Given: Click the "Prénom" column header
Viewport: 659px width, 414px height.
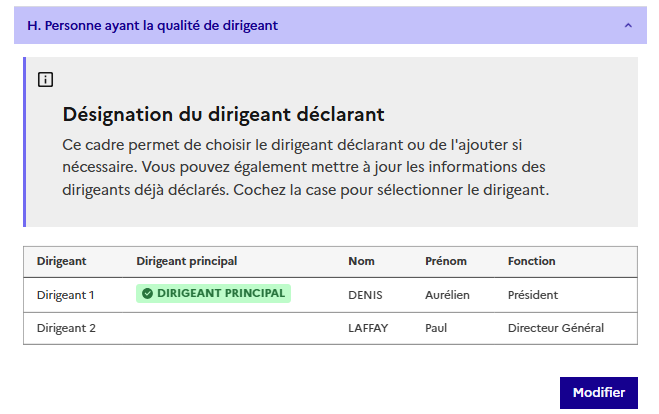Looking at the screenshot, I should pyautogui.click(x=446, y=261).
